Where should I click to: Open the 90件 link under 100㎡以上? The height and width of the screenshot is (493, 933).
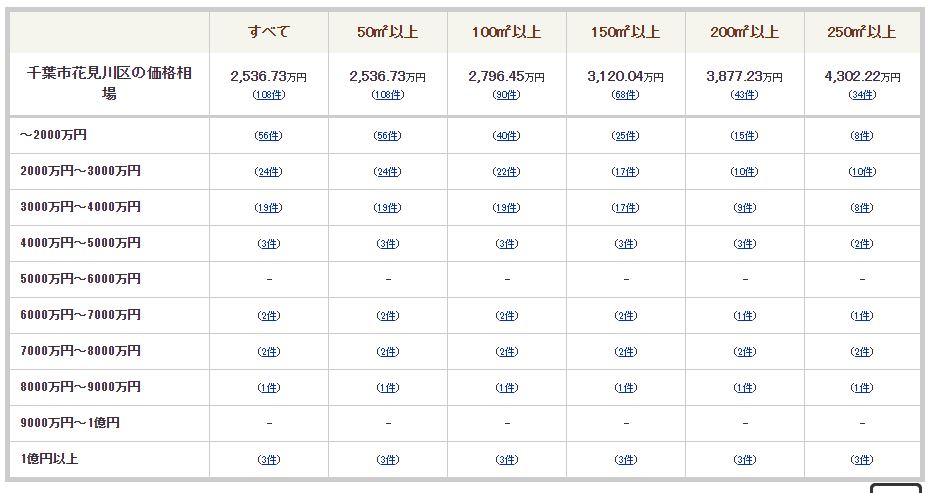[506, 95]
